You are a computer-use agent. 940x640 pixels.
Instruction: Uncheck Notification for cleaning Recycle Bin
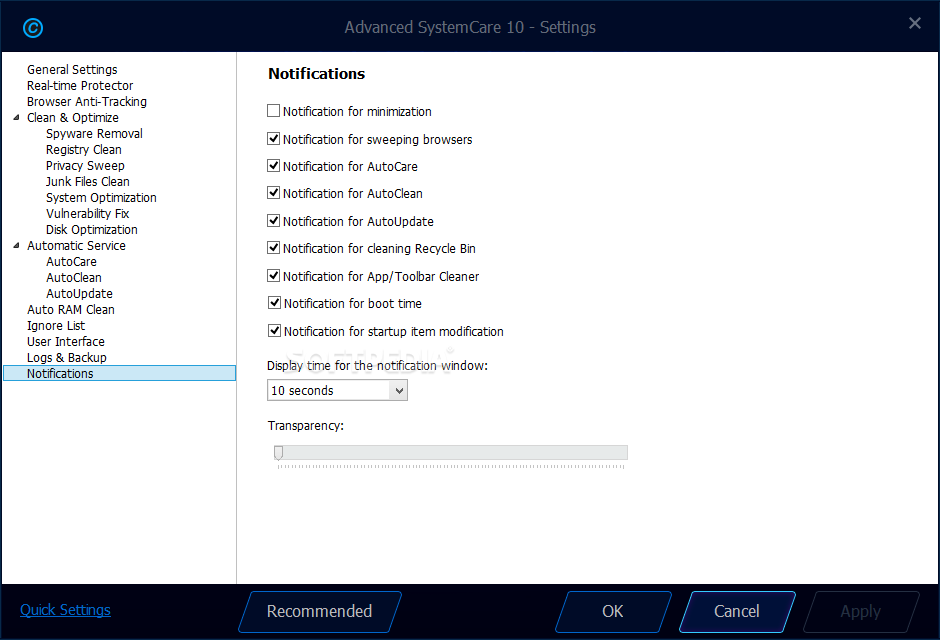273,247
